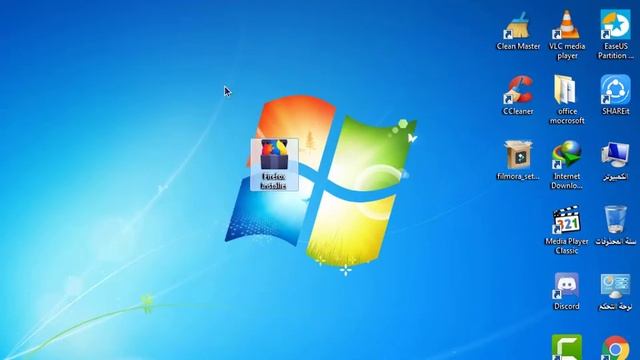The image size is (640, 360).
Task: Click the SHAREit shortcut icon
Action: point(615,90)
